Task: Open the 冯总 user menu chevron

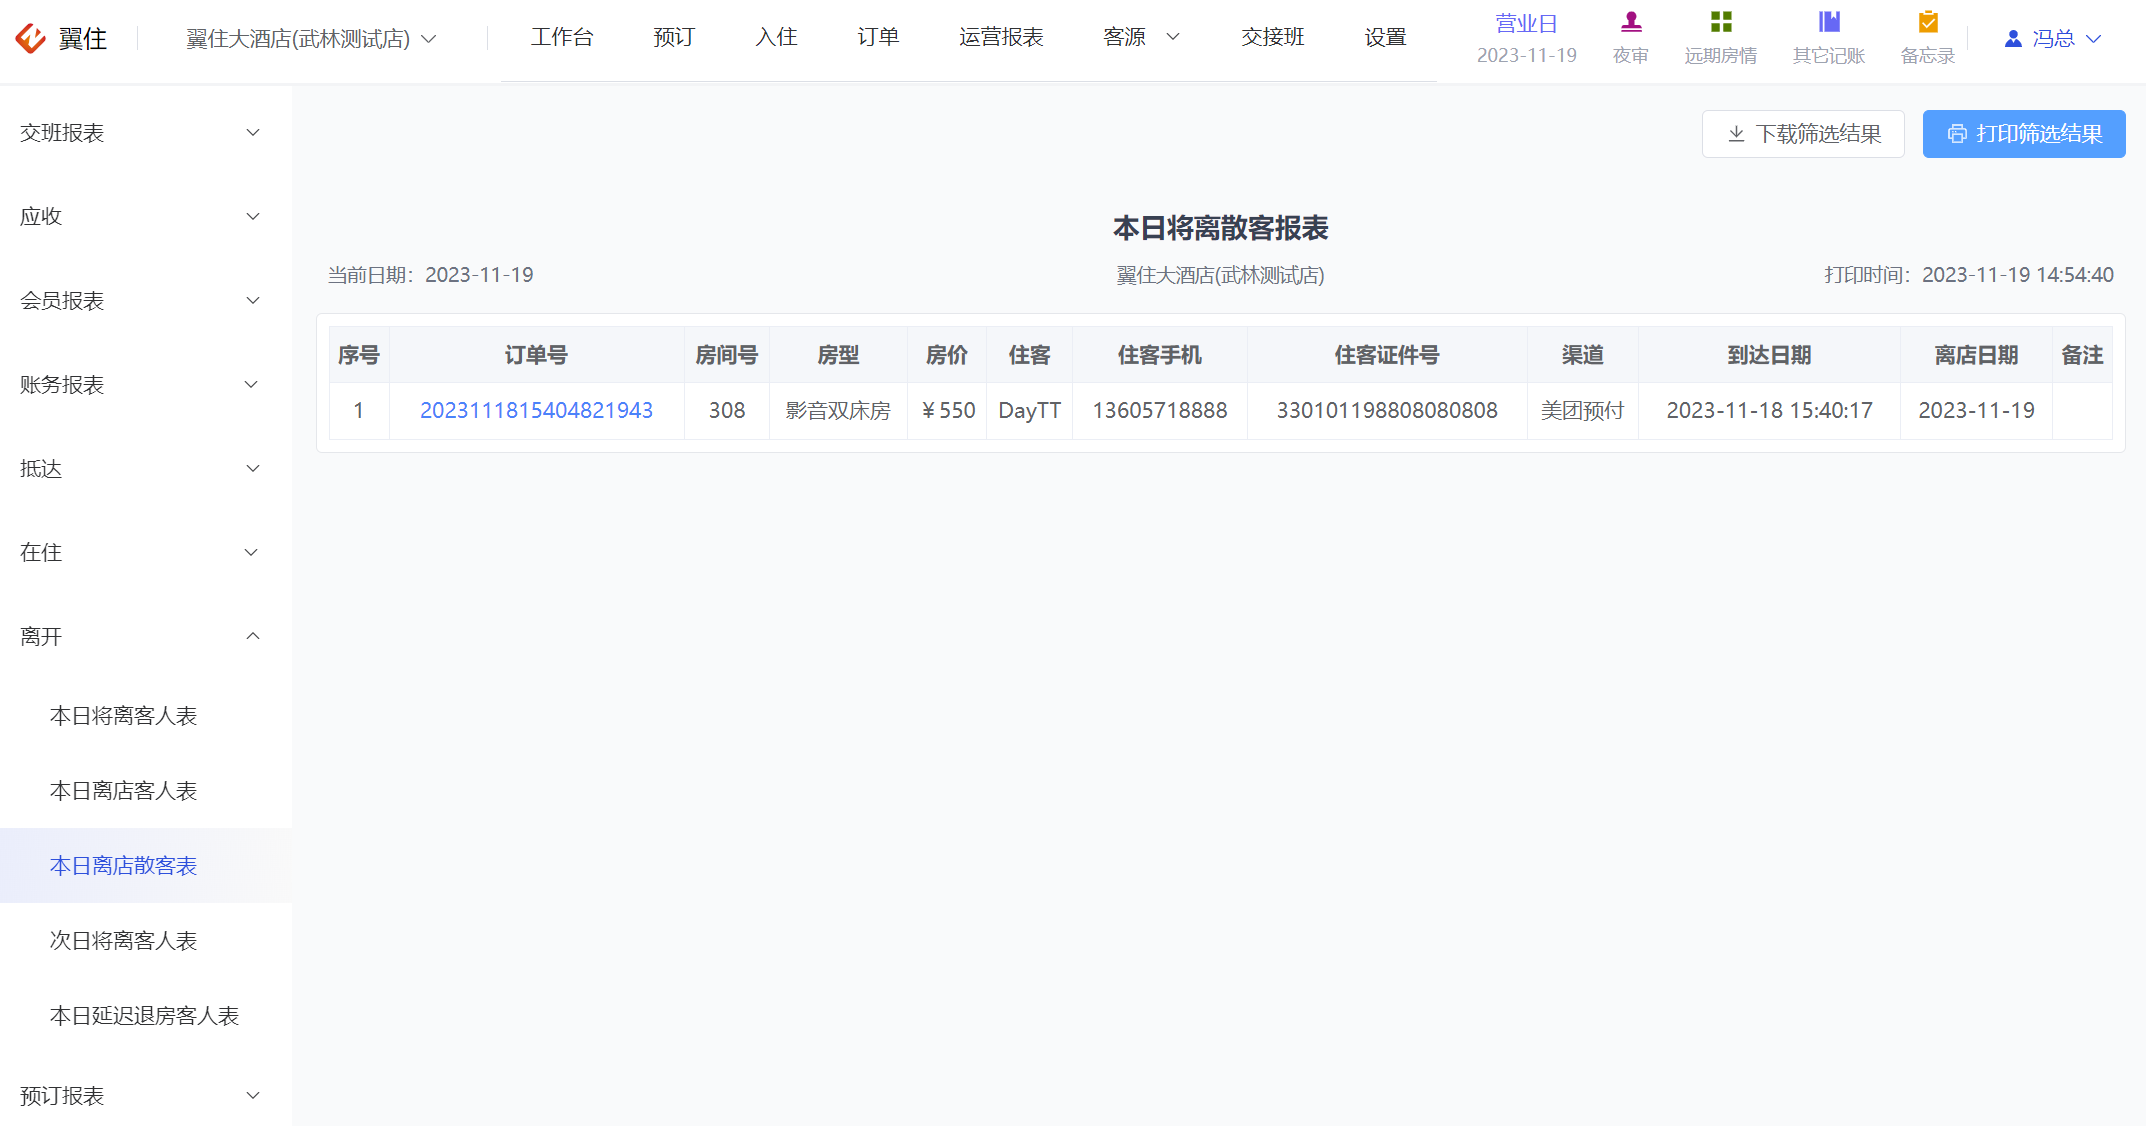Action: [x=2093, y=38]
